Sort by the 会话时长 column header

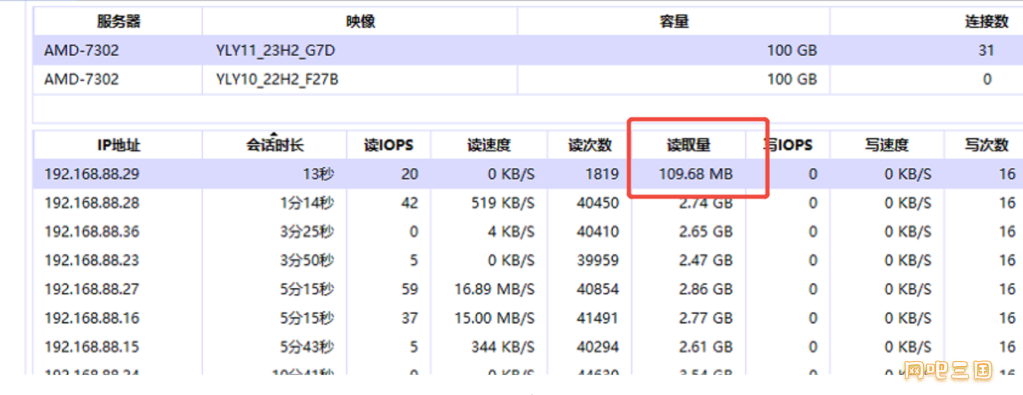[274, 145]
